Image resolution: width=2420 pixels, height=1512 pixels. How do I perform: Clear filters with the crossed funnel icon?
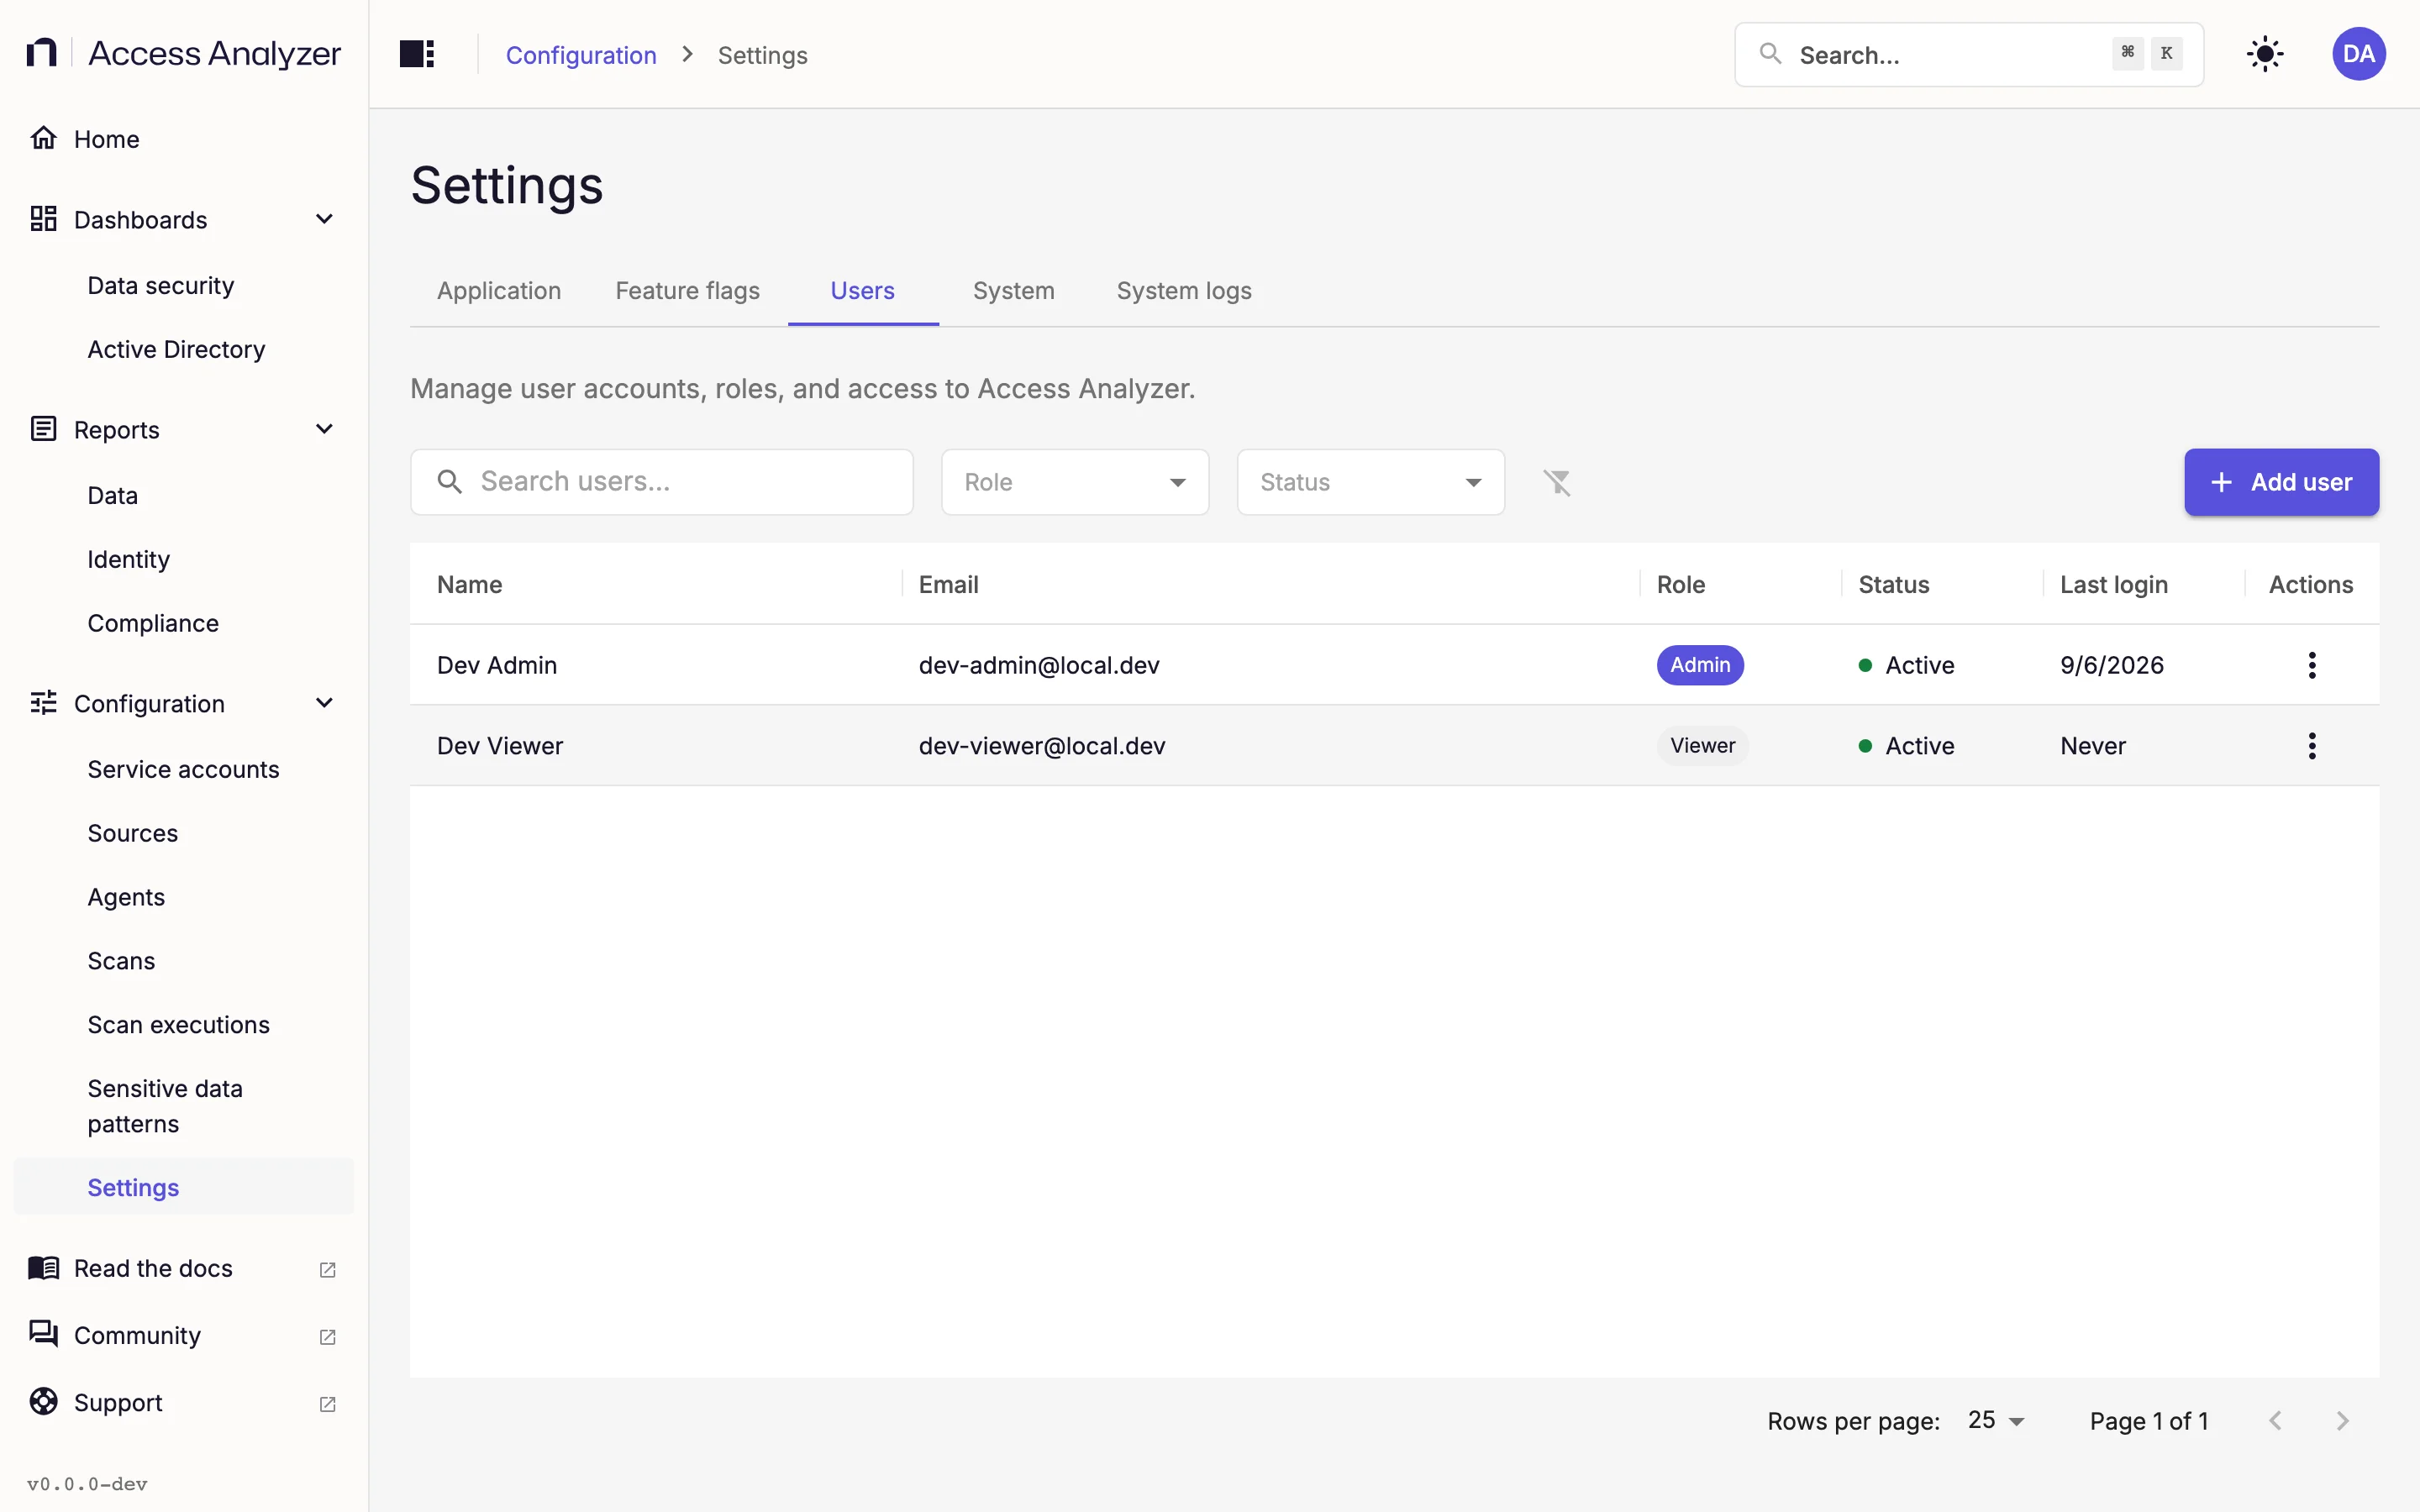(1557, 482)
